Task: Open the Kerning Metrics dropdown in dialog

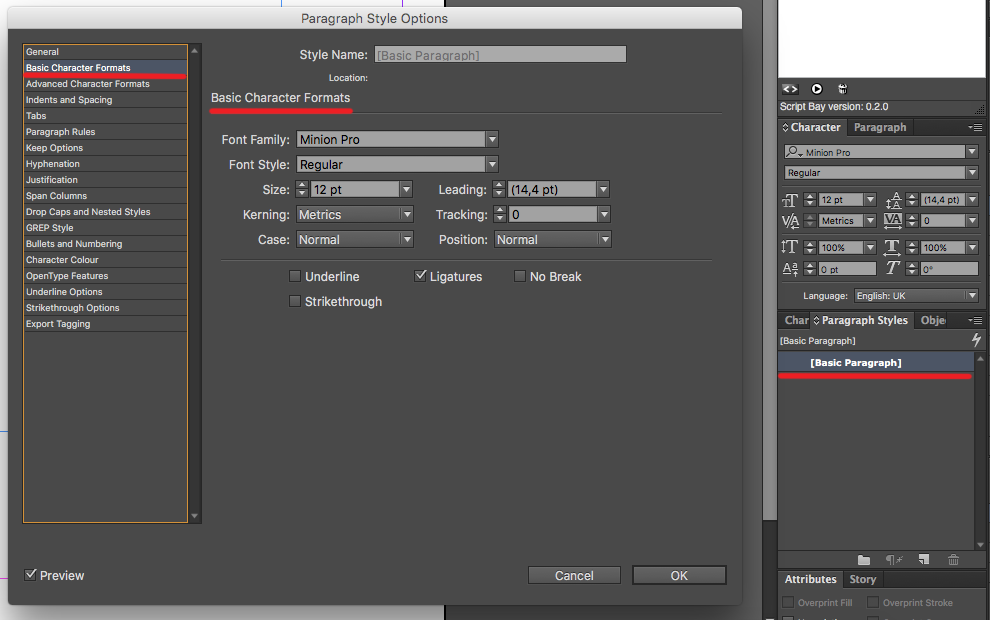Action: click(x=355, y=215)
